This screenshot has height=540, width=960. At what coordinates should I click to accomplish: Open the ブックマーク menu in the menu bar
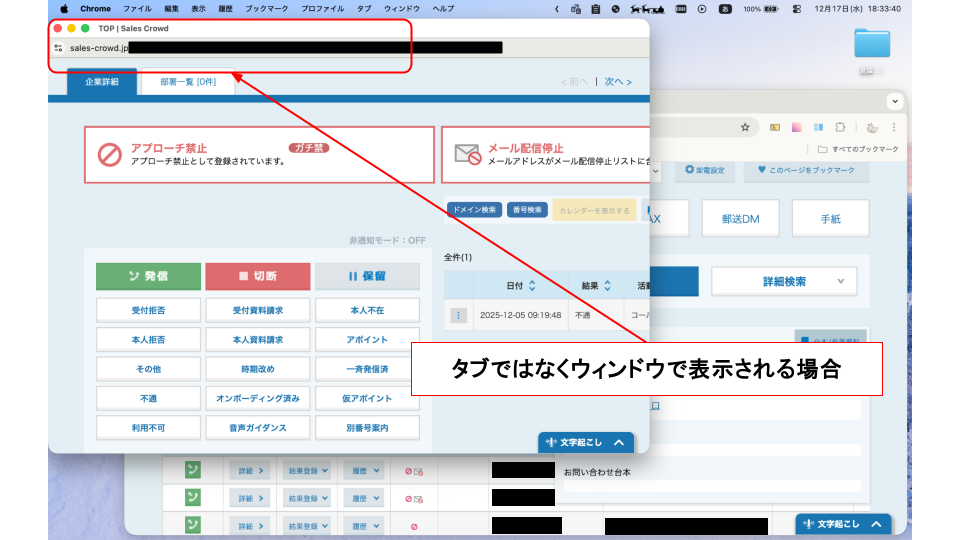(x=264, y=8)
